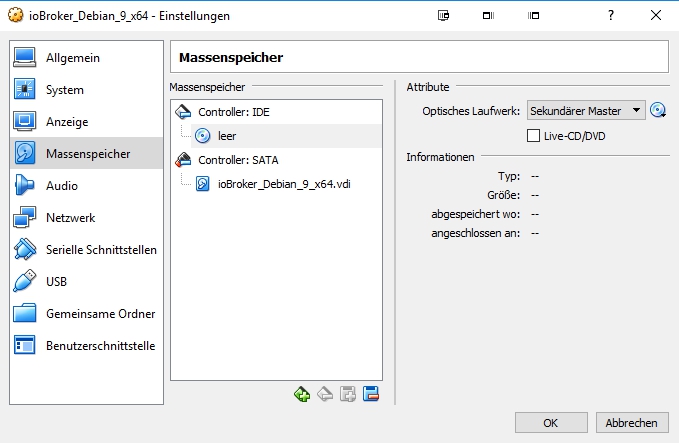The height and width of the screenshot is (443, 679).
Task: Open the Optisches Laufwerk Sekundärer Master dropdown
Action: click(x=586, y=111)
